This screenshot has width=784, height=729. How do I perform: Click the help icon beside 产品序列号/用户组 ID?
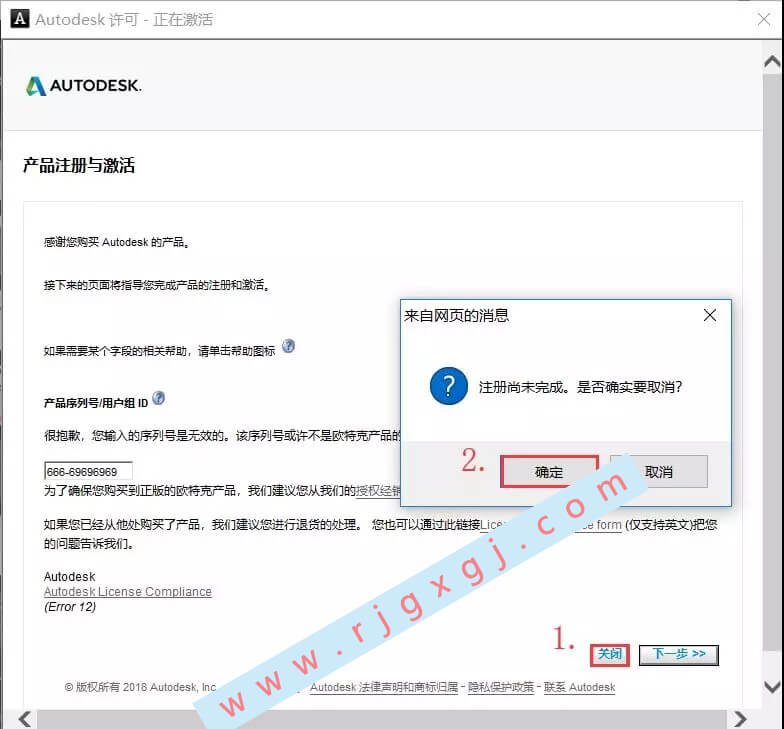tap(158, 398)
